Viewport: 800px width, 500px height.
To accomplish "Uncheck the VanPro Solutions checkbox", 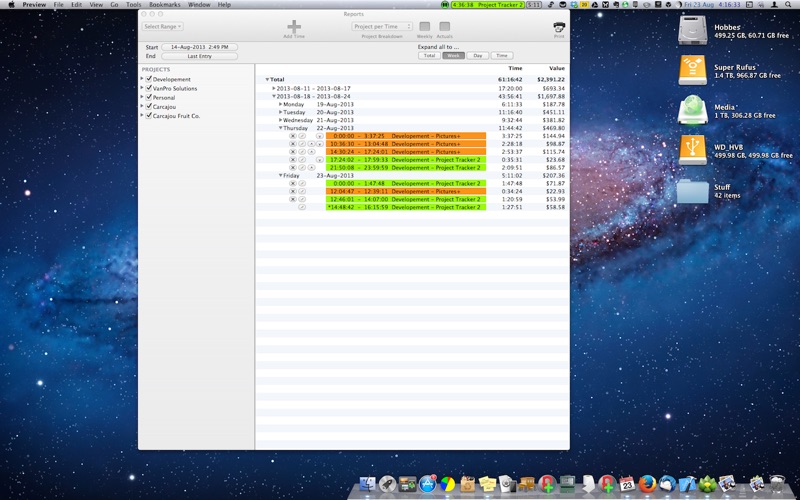I will pyautogui.click(x=149, y=88).
